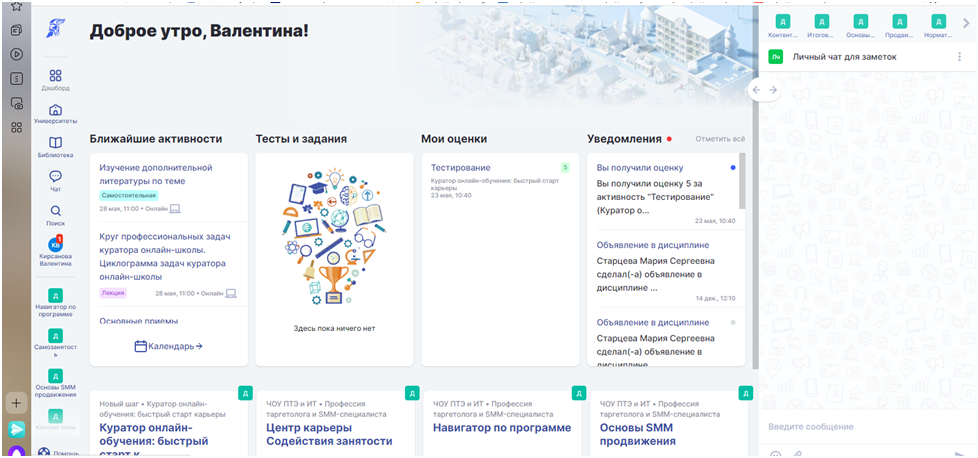Screen dimensions: 978x458
Task: Click the 23 мая, 10:40 notification timestamp
Action: (715, 221)
